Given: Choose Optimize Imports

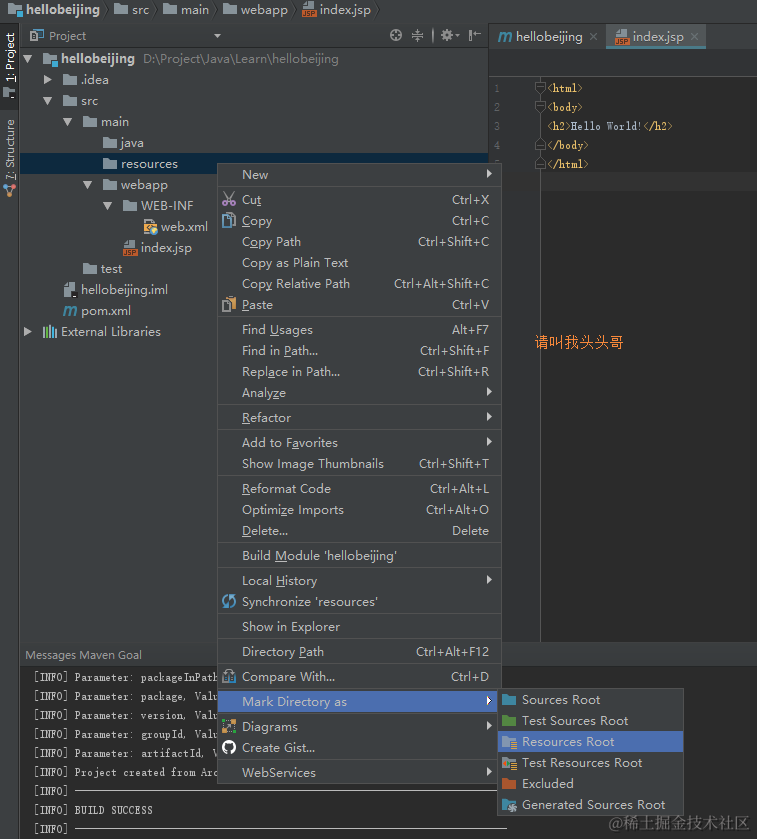Looking at the screenshot, I should [x=360, y=509].
